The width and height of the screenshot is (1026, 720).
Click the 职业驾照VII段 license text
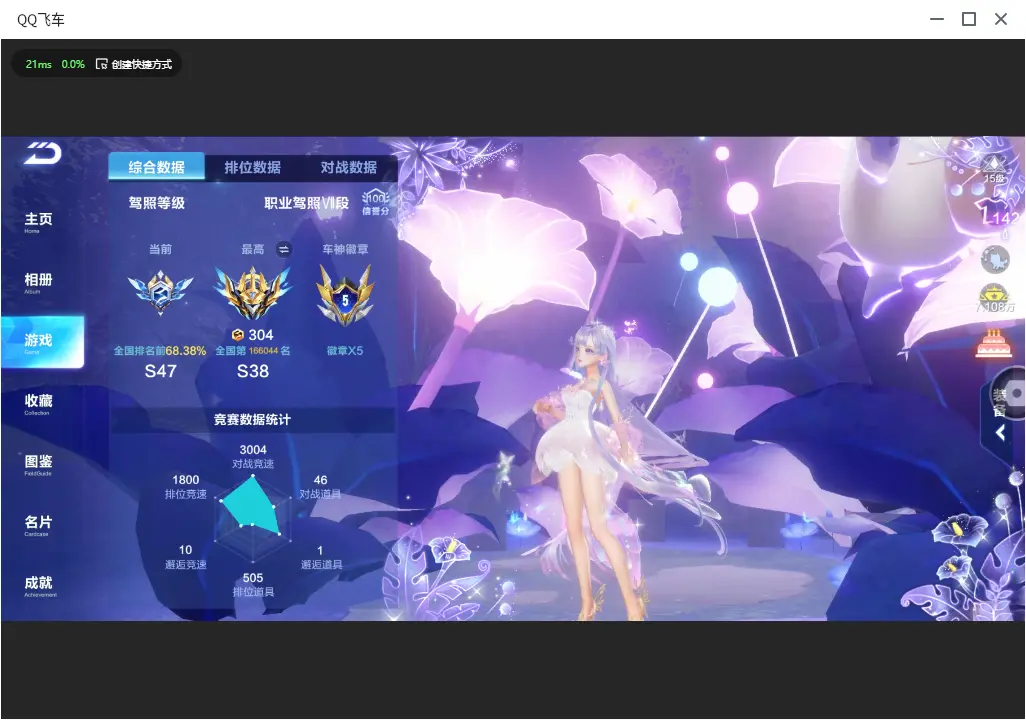click(306, 203)
